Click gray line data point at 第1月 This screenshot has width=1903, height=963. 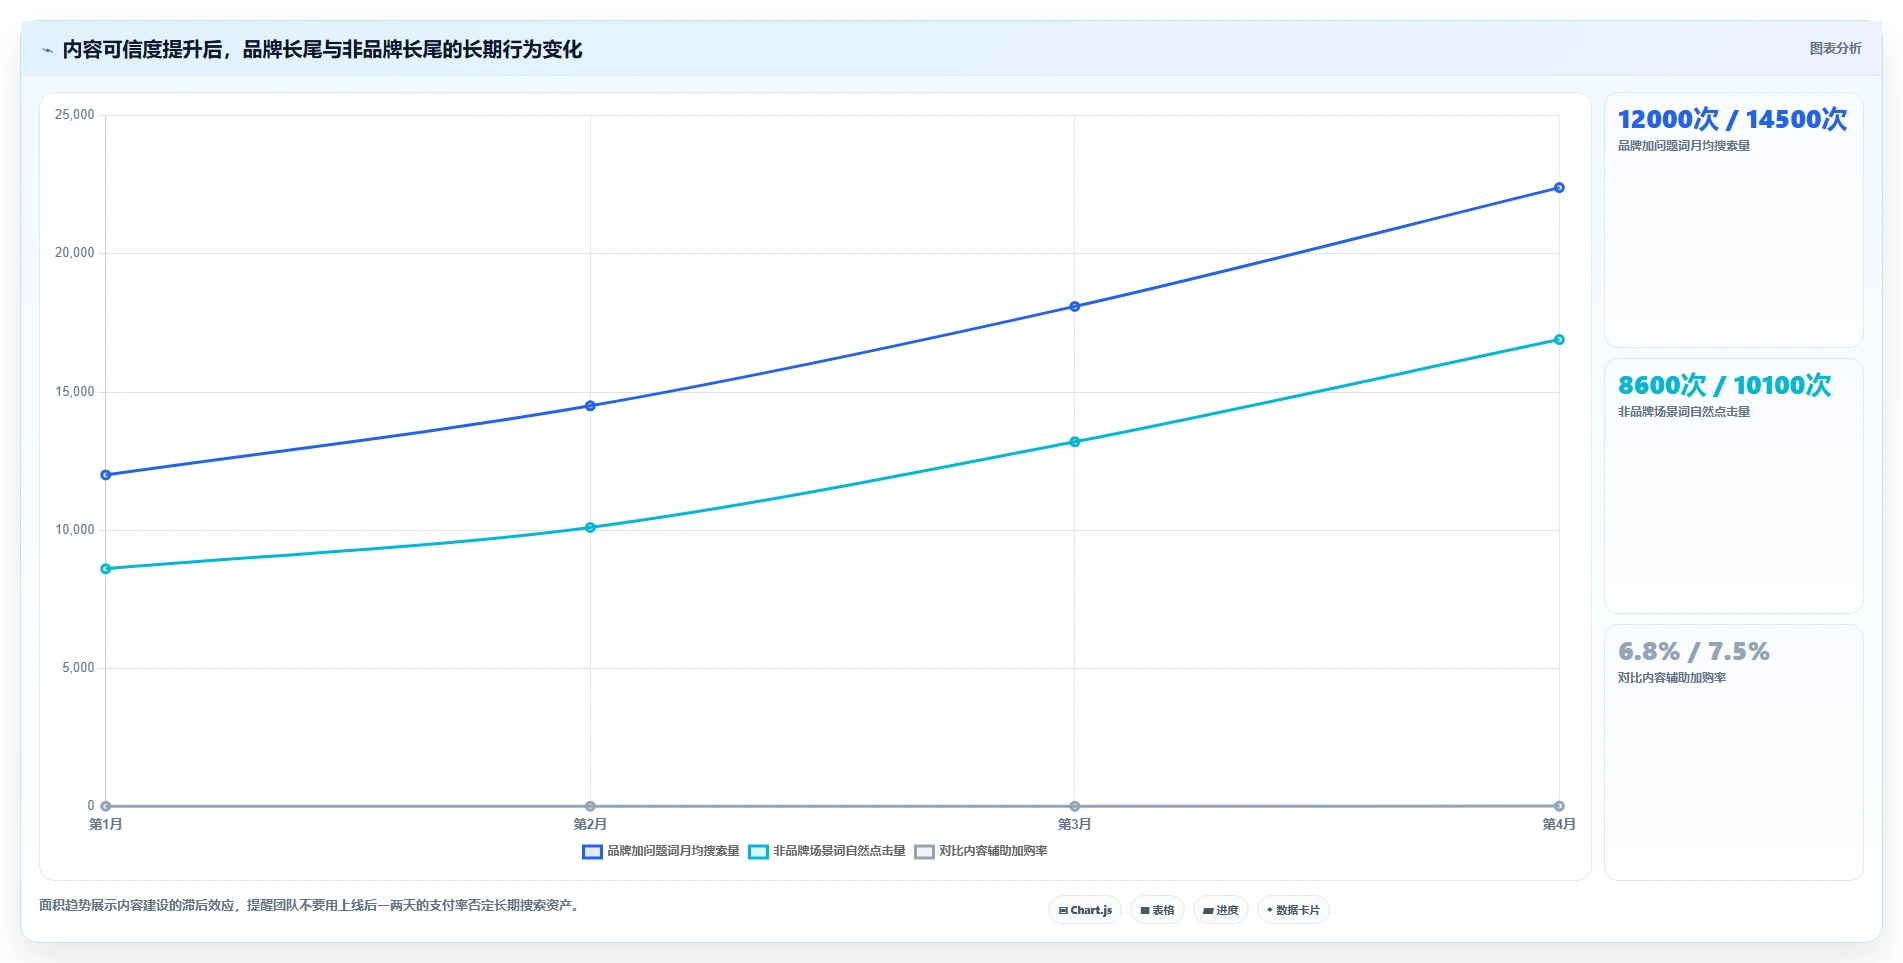pyautogui.click(x=106, y=806)
